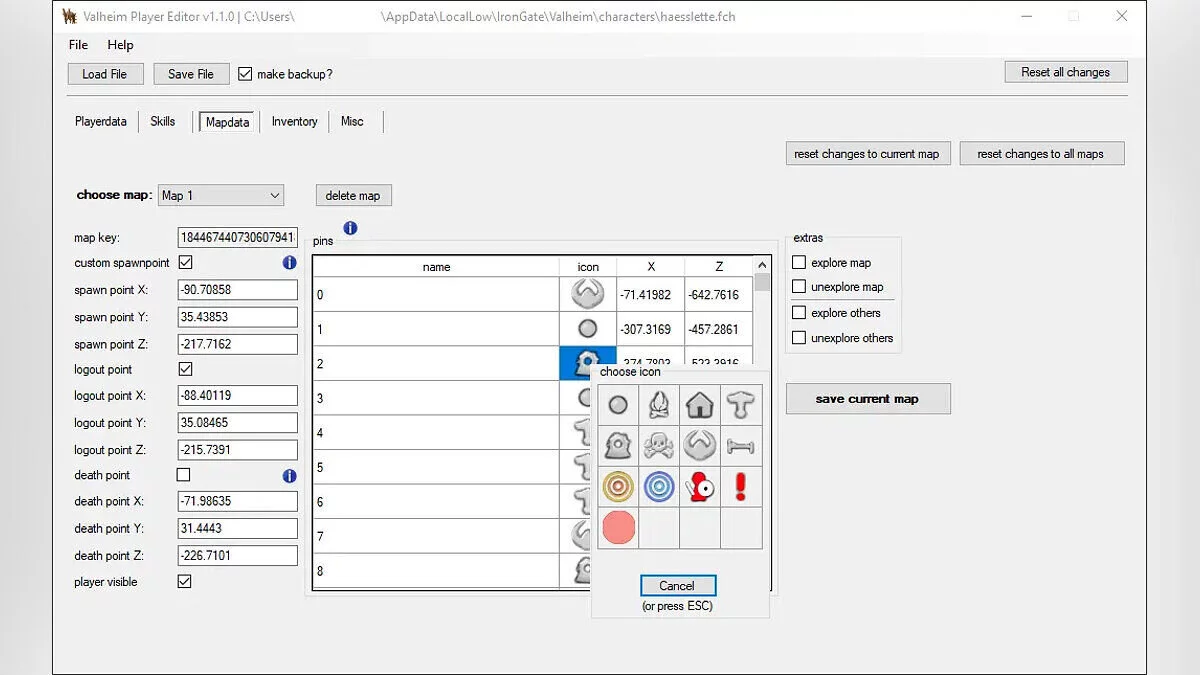Choose the bone-shaped pin icon
The image size is (1200, 675).
pos(741,446)
